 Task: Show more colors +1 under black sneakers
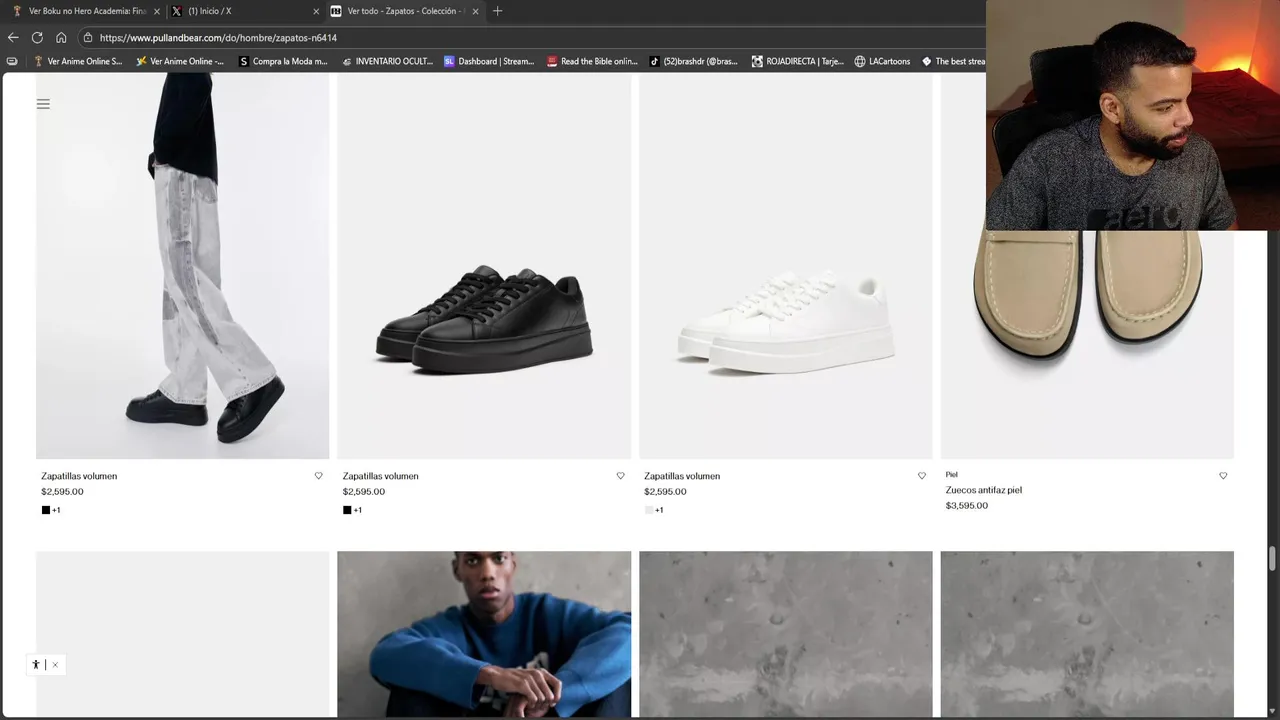pos(358,510)
